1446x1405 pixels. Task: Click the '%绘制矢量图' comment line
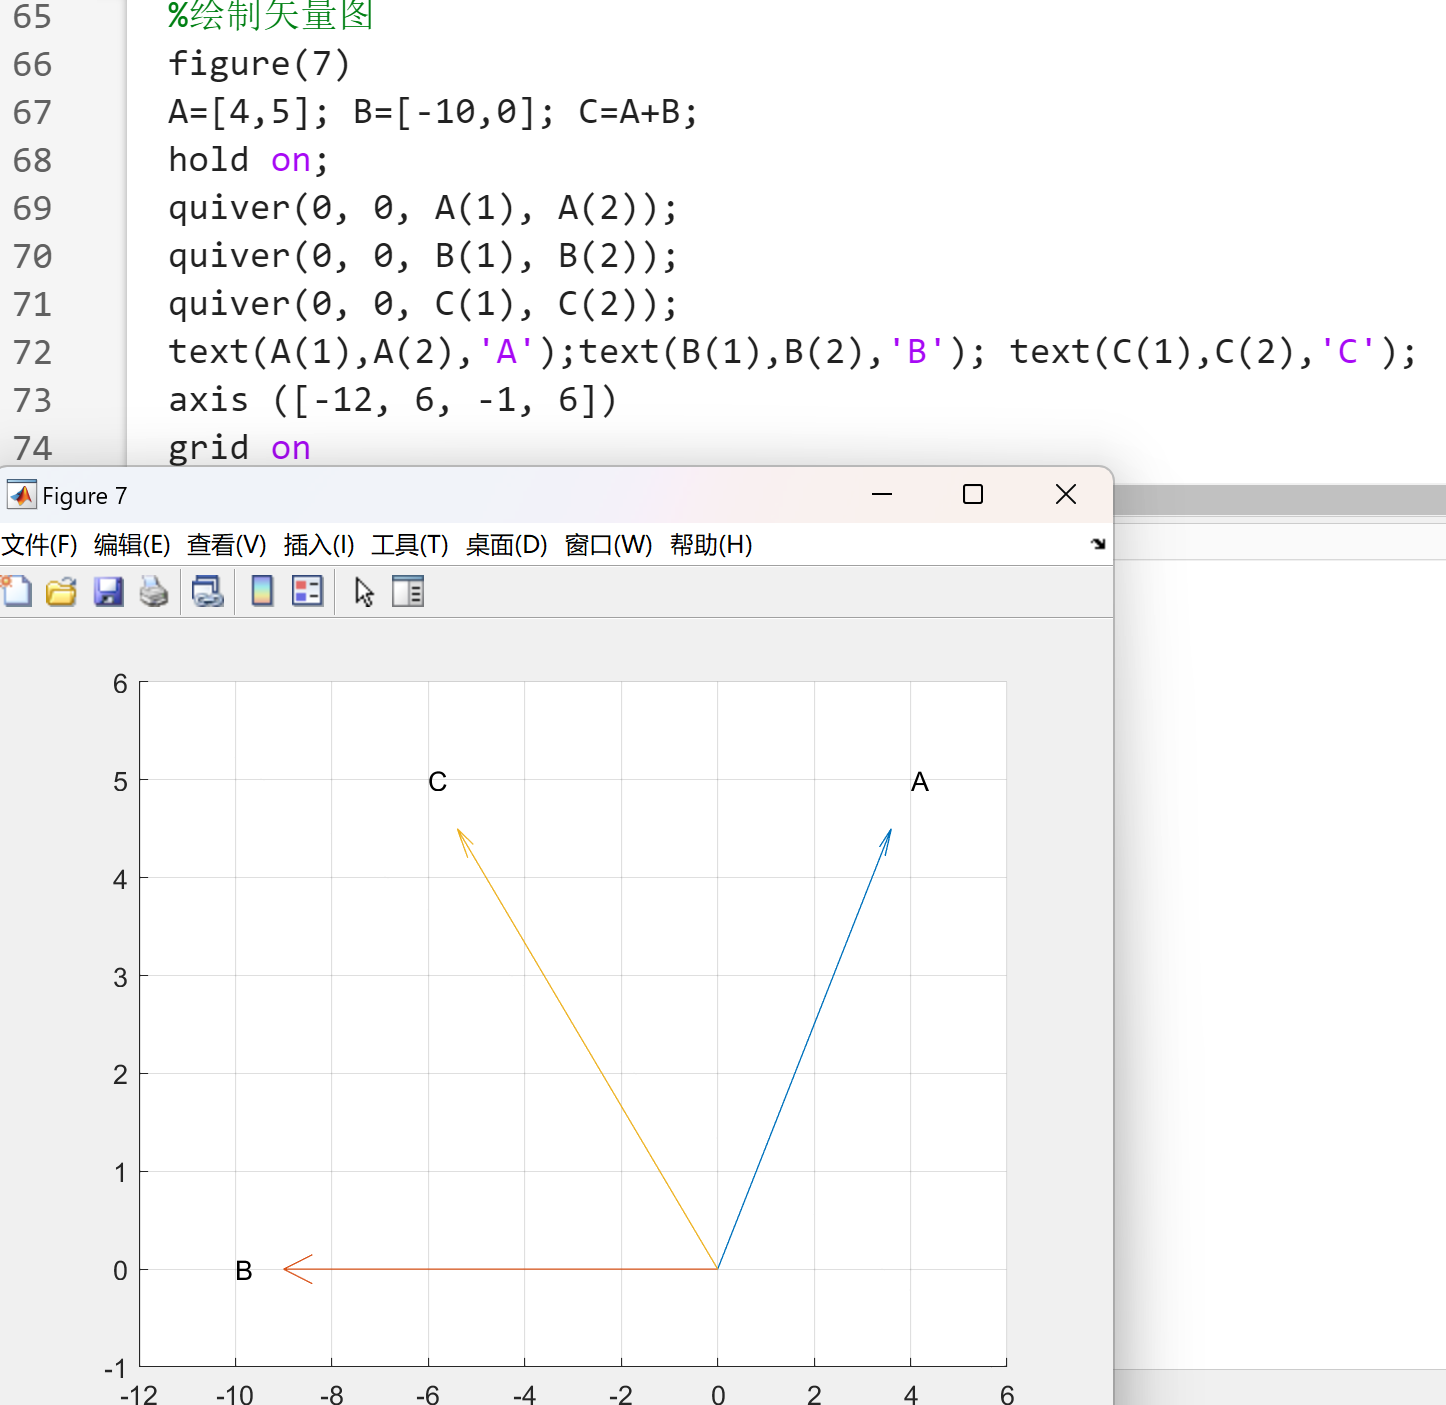(x=271, y=15)
